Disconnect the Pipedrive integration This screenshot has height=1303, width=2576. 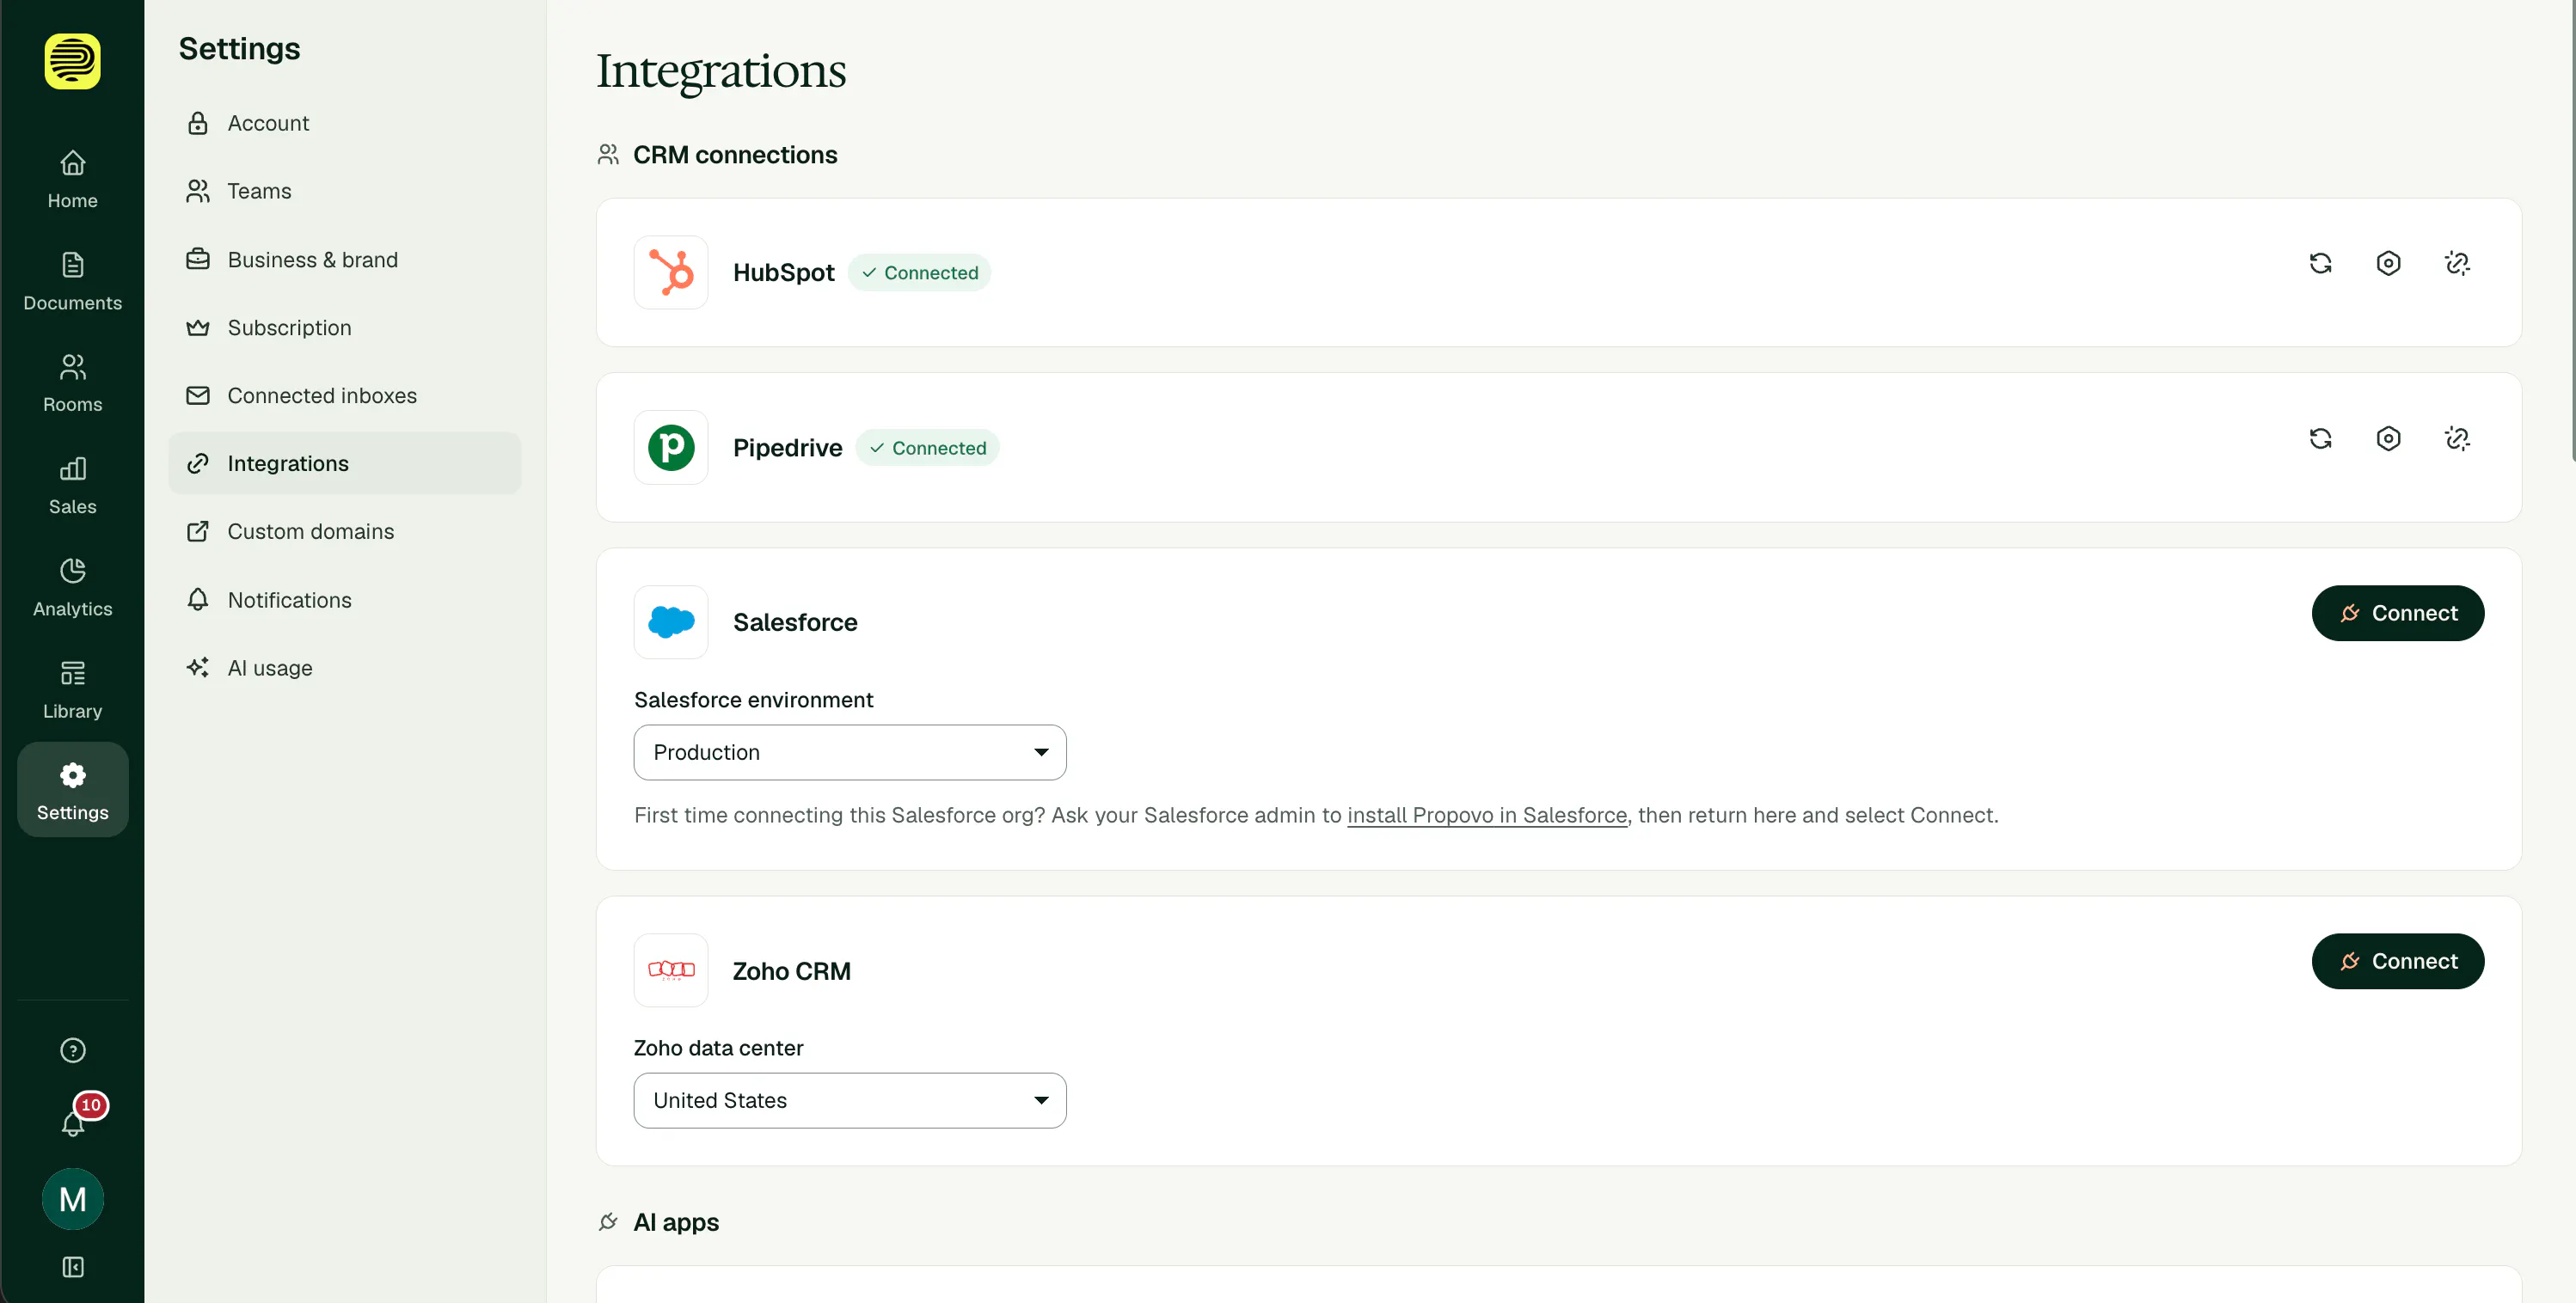click(x=2457, y=438)
